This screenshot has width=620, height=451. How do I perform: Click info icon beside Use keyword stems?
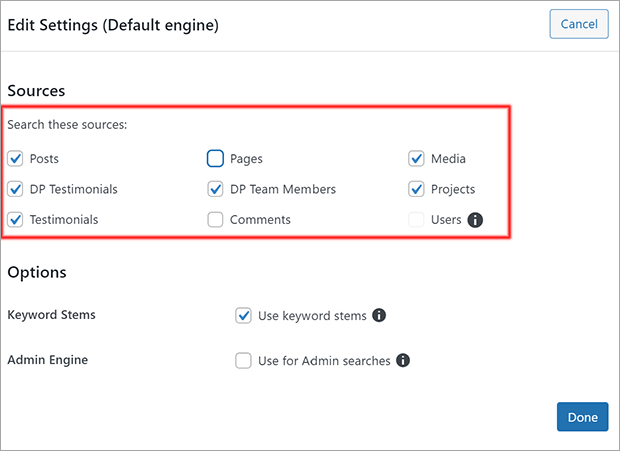click(379, 315)
